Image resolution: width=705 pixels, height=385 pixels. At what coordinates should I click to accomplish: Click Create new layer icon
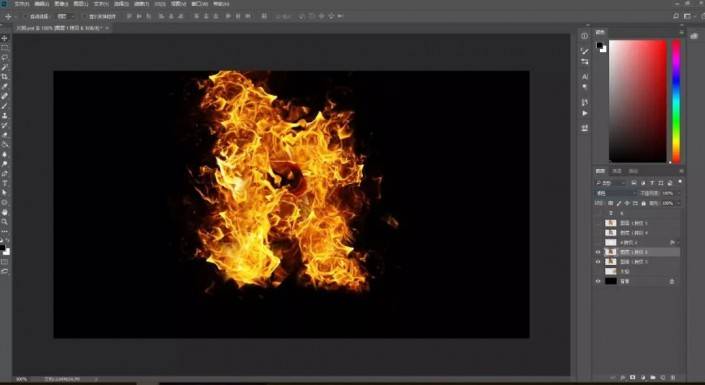tap(663, 377)
